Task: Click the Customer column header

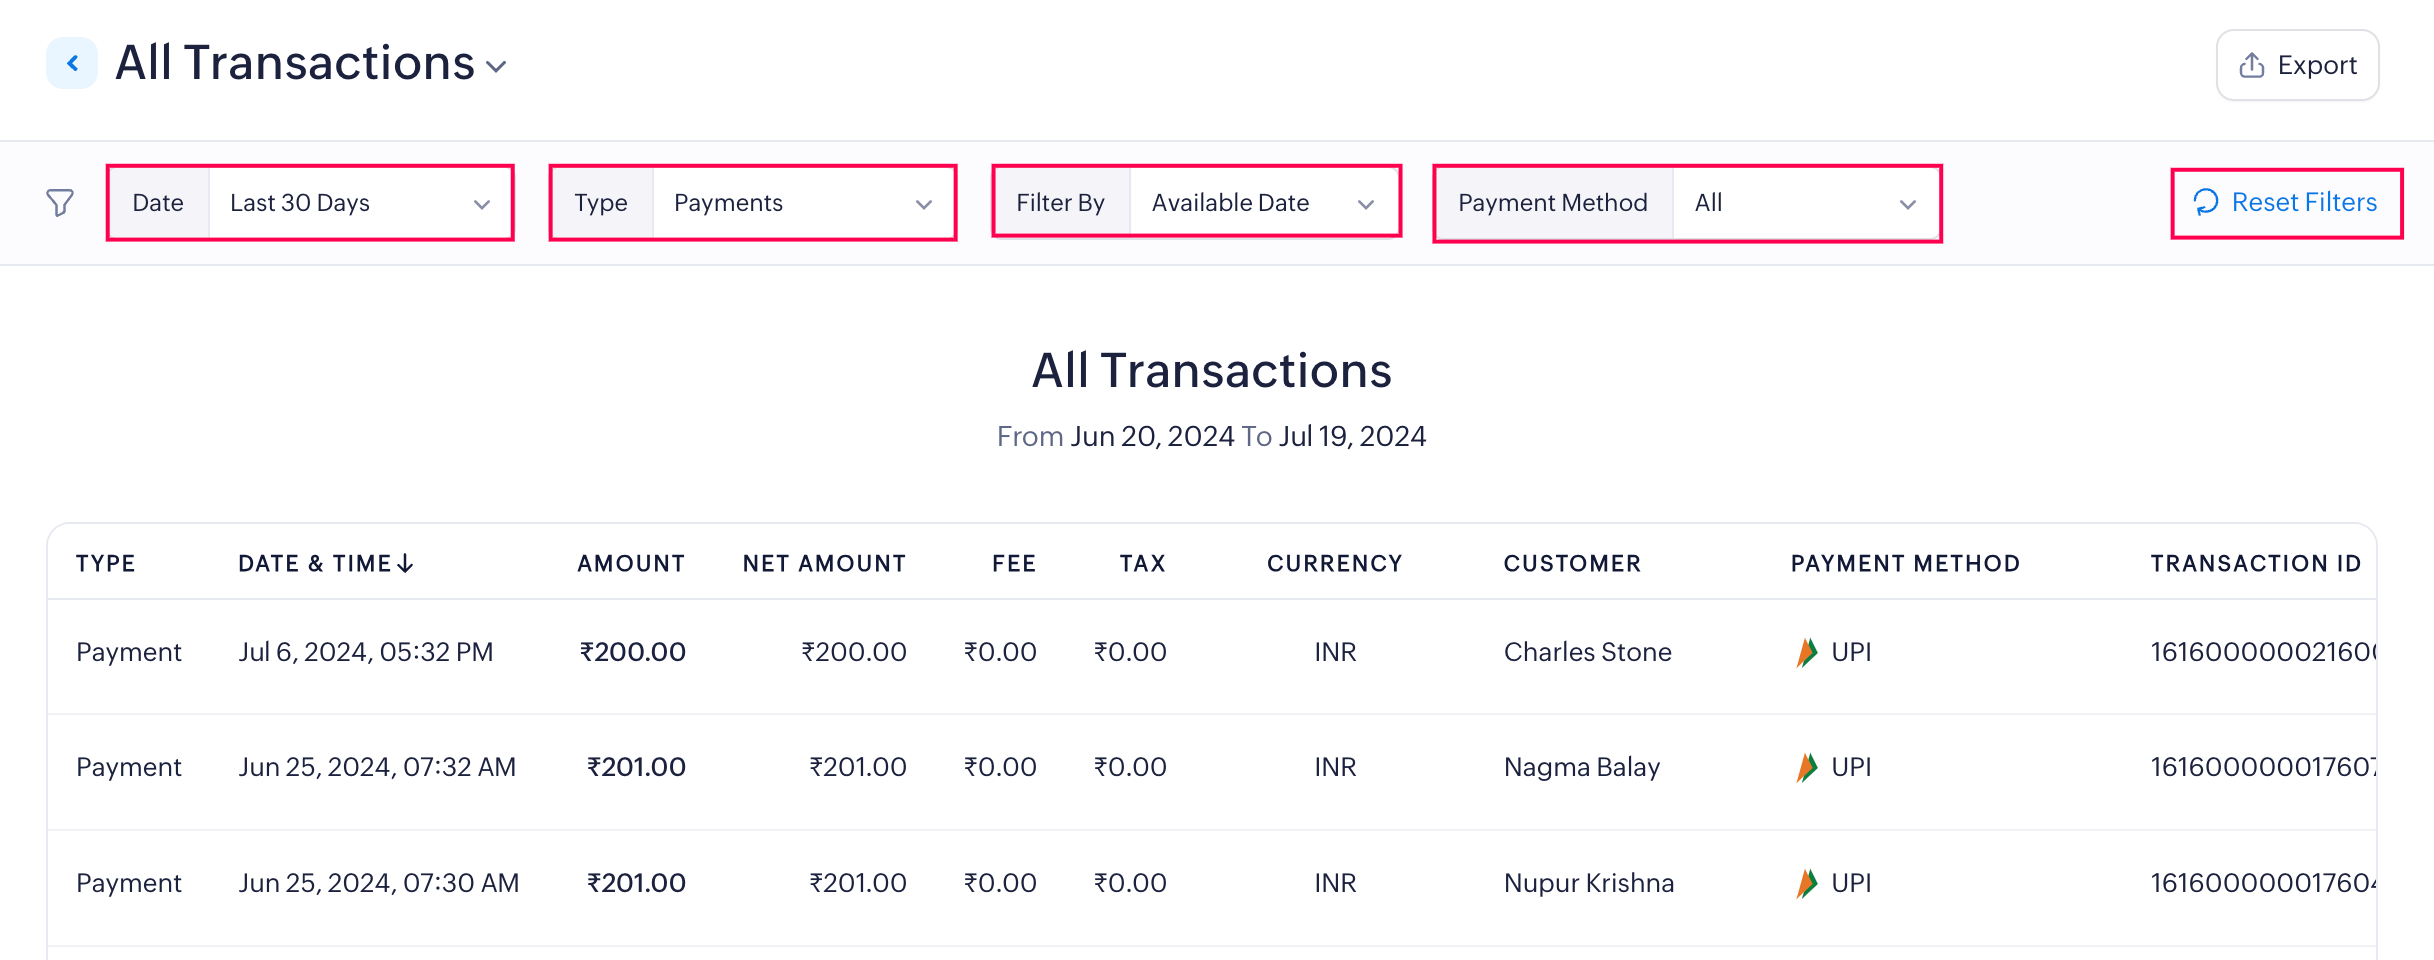Action: pyautogui.click(x=1572, y=564)
